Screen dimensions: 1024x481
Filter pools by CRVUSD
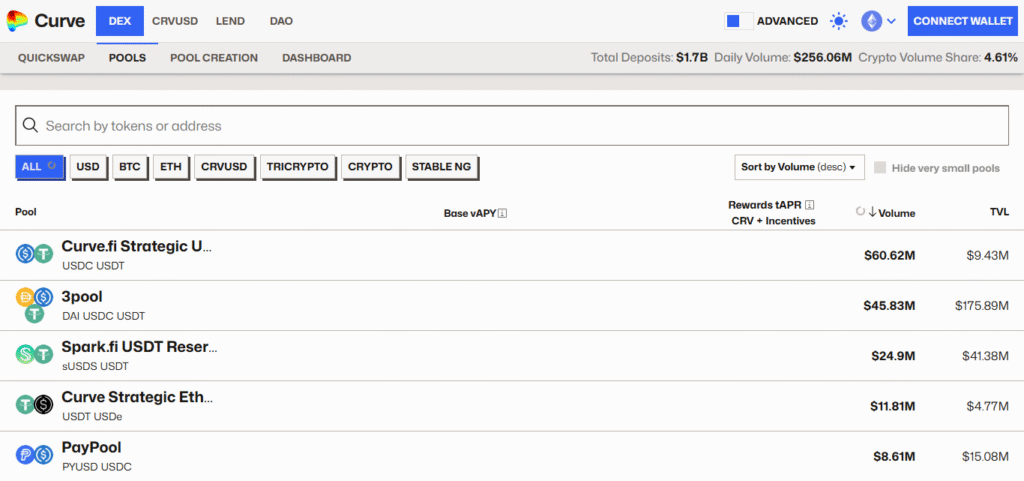(224, 166)
